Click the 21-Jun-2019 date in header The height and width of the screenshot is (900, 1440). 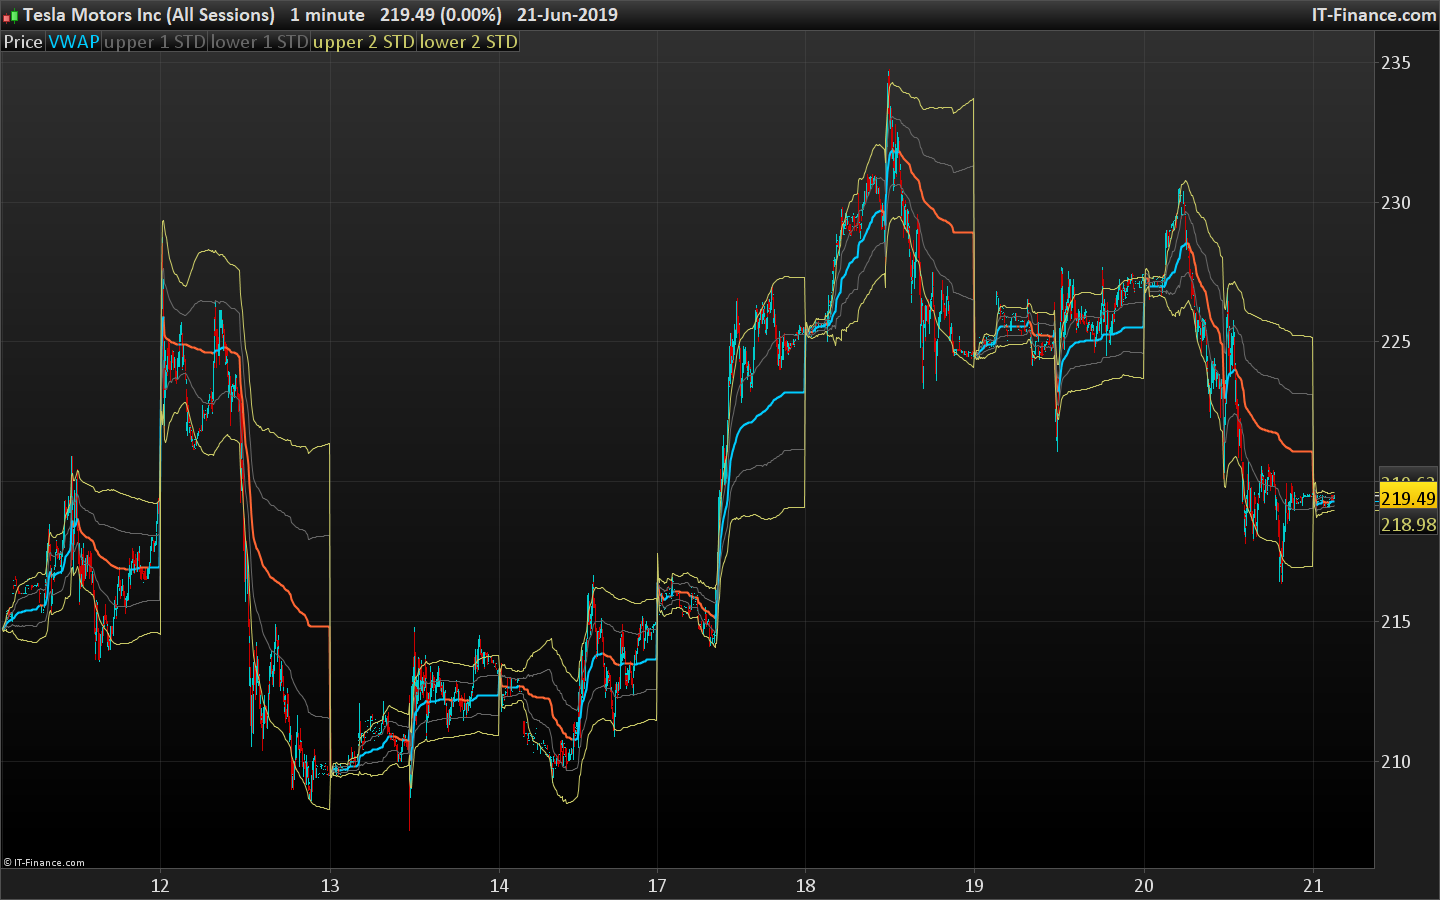pos(567,15)
